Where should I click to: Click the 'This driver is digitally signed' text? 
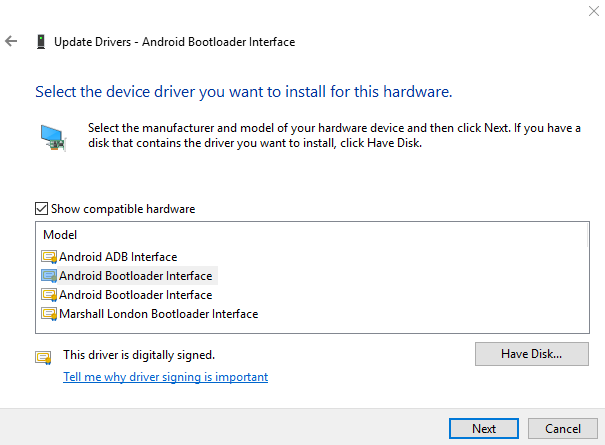tap(138, 355)
